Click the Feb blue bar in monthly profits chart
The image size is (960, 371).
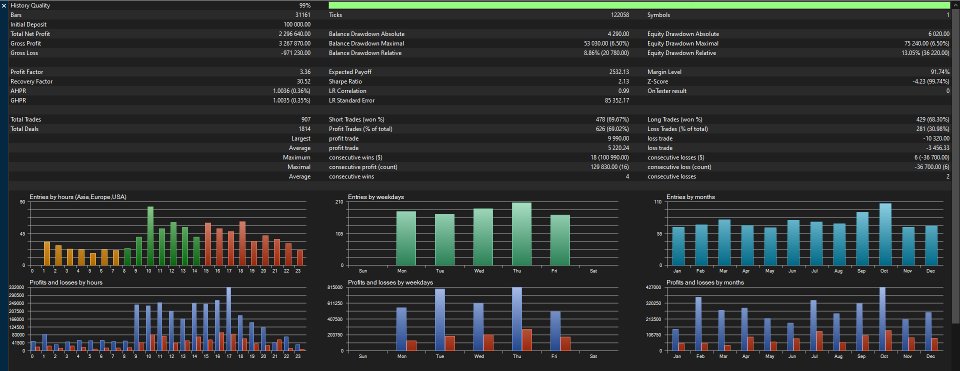click(x=698, y=323)
